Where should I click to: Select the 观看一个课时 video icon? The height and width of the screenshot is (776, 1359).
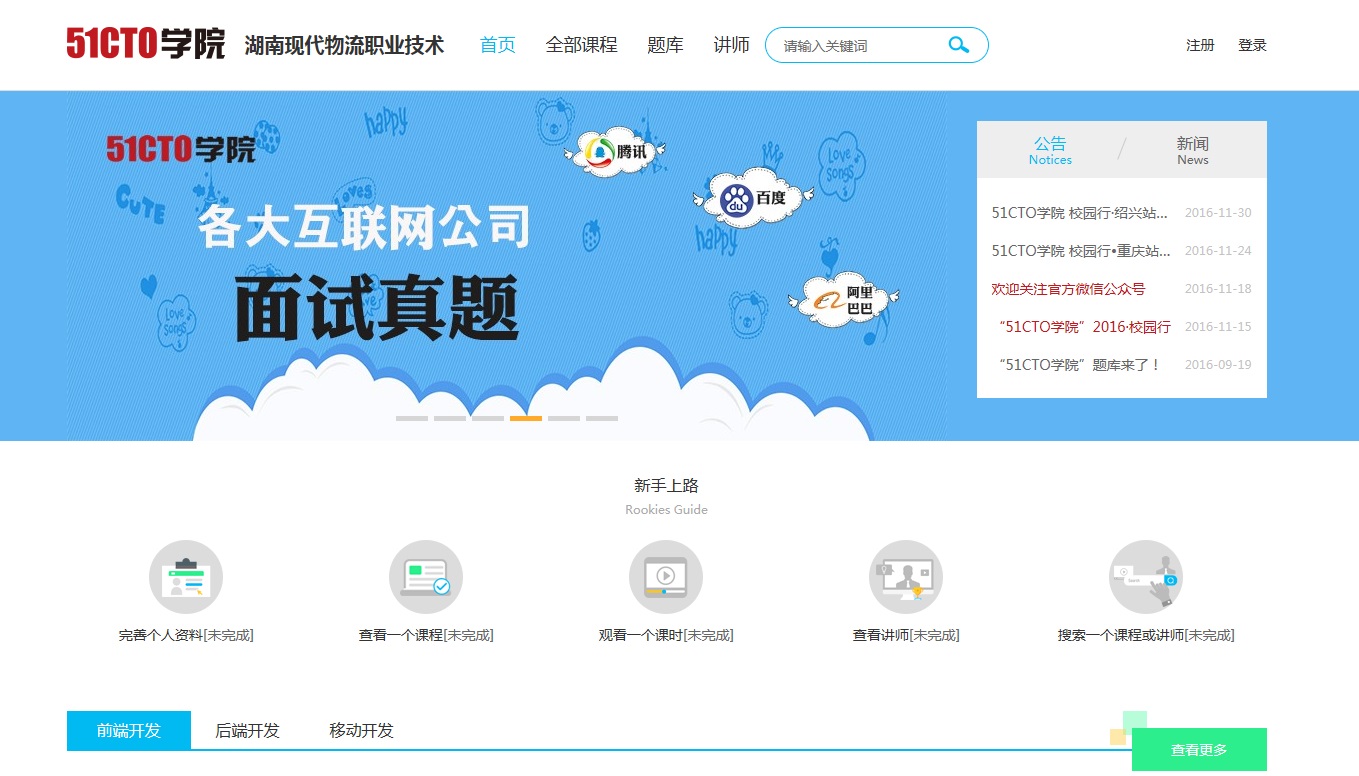click(x=666, y=577)
